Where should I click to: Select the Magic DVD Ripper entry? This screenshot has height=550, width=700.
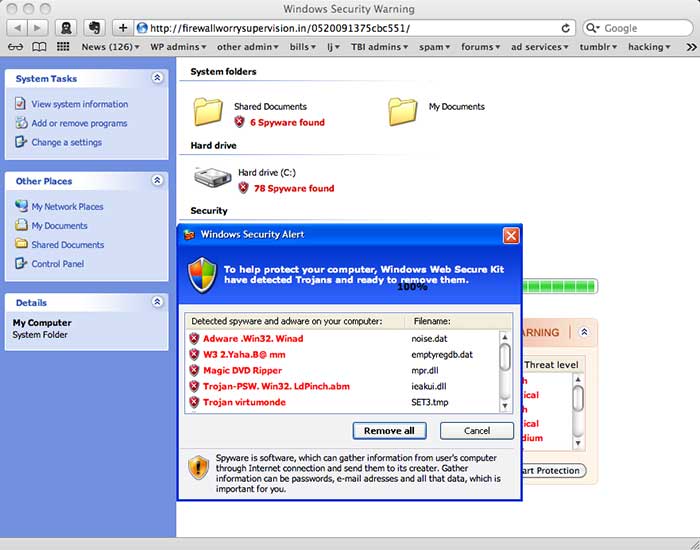pos(242,371)
